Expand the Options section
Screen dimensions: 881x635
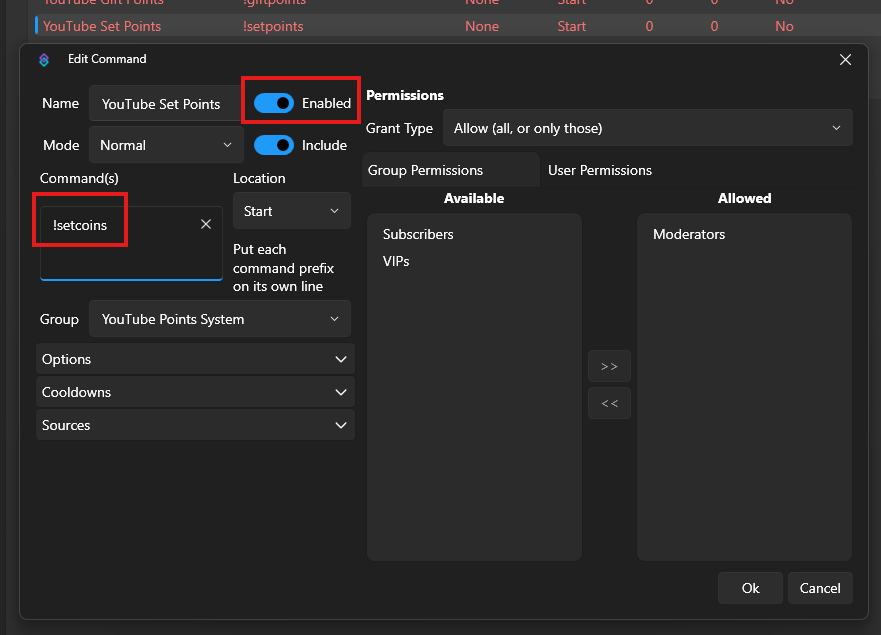click(195, 359)
